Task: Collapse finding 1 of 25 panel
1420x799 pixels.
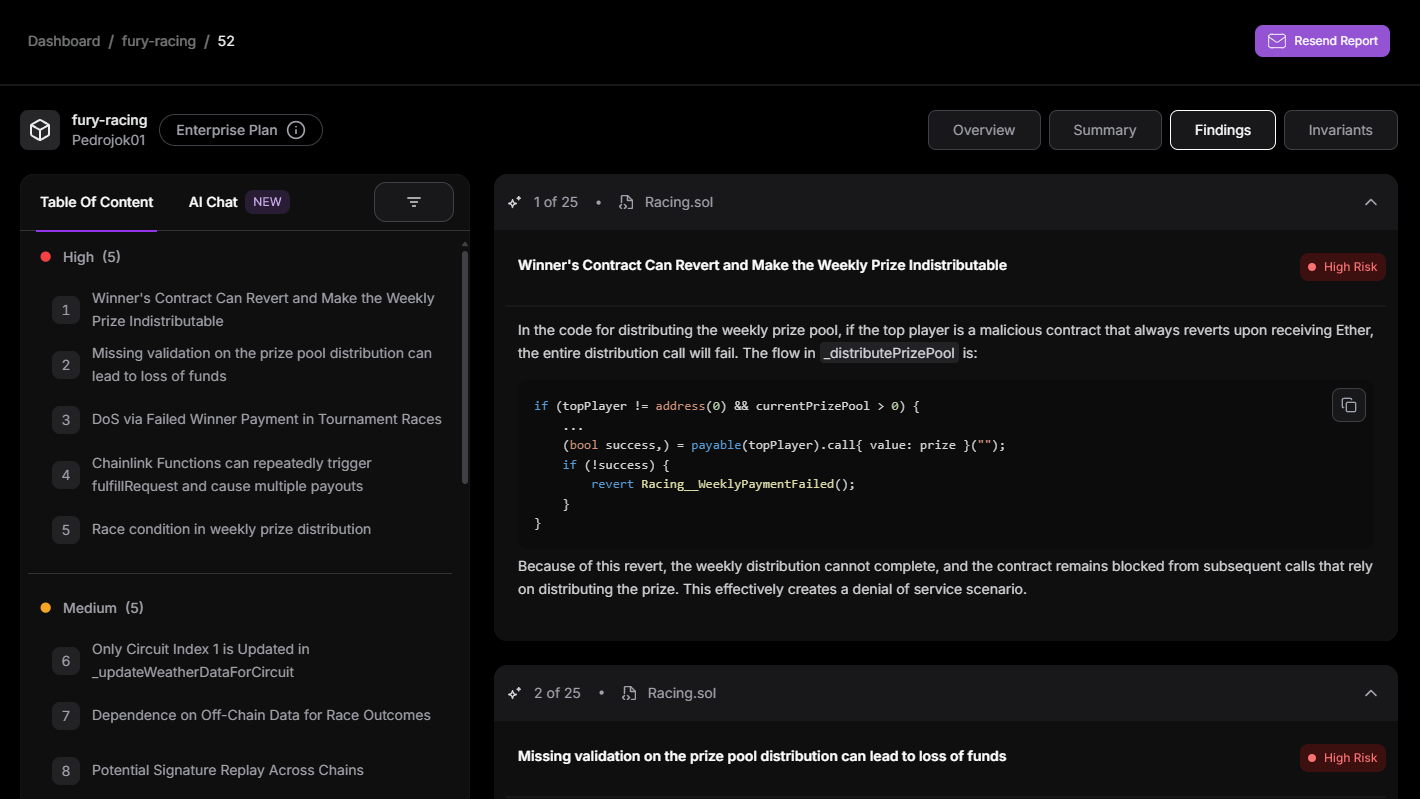Action: click(1371, 202)
